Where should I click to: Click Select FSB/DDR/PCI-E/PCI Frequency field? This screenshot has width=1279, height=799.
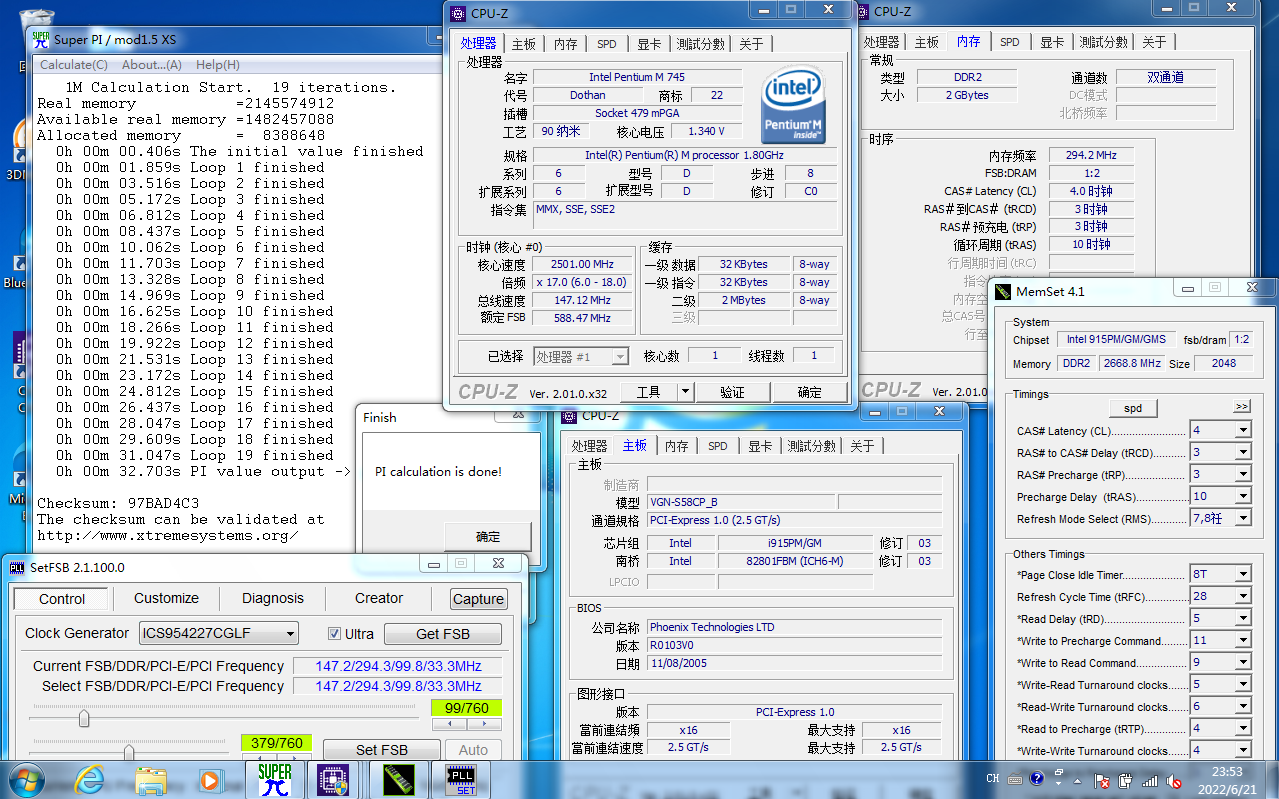pos(398,686)
